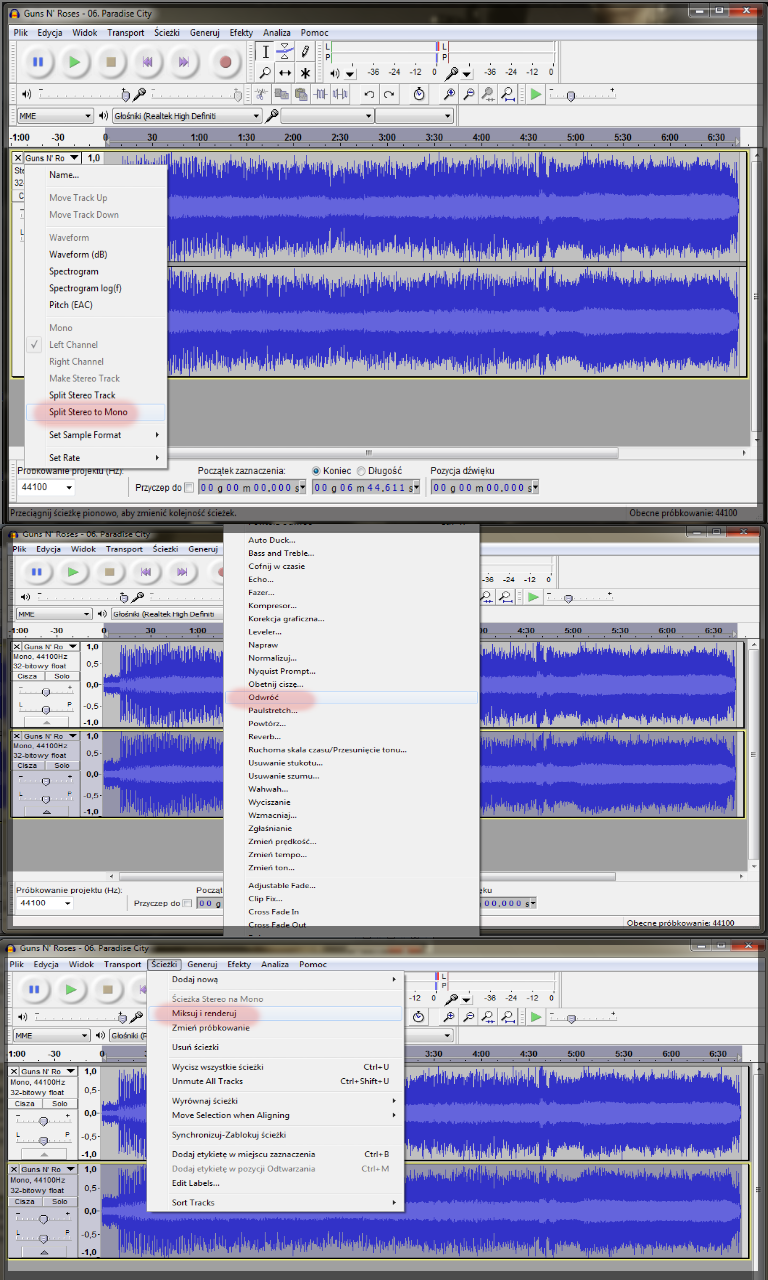
Task: Choose 'Spectrogram log(f)' in track menu
Action: [x=97, y=288]
